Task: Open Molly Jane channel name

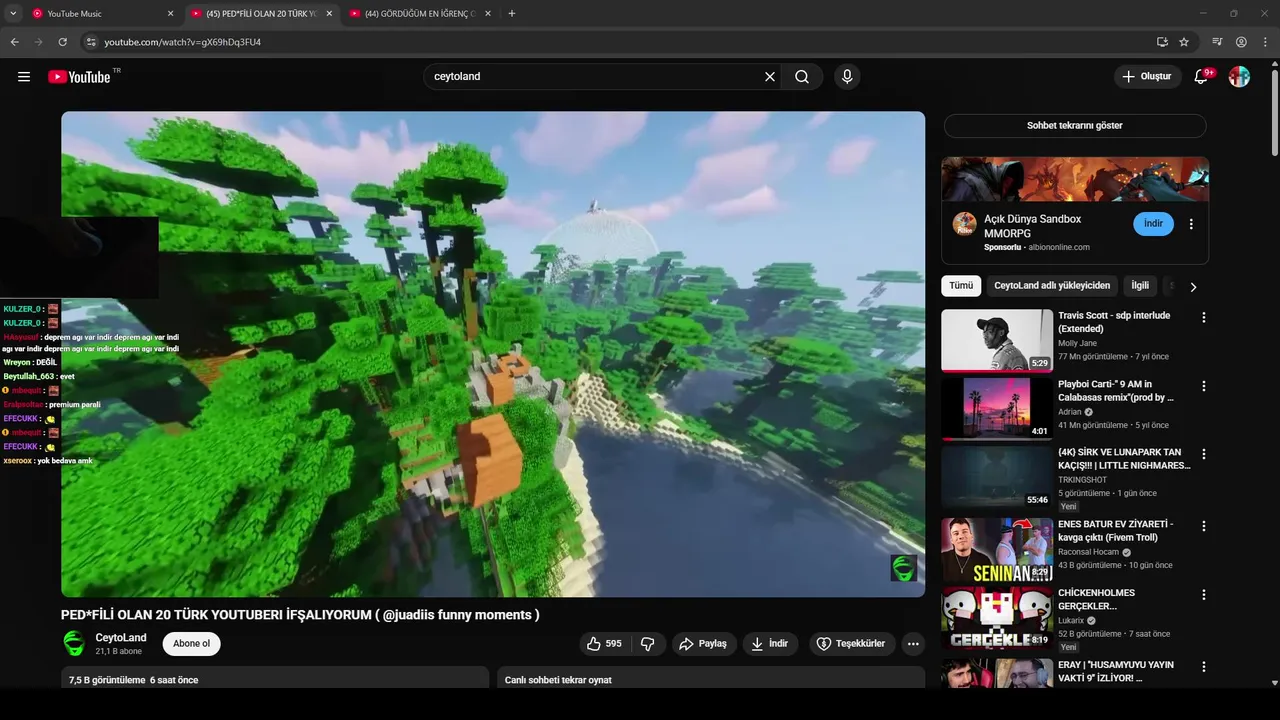Action: coord(1079,343)
